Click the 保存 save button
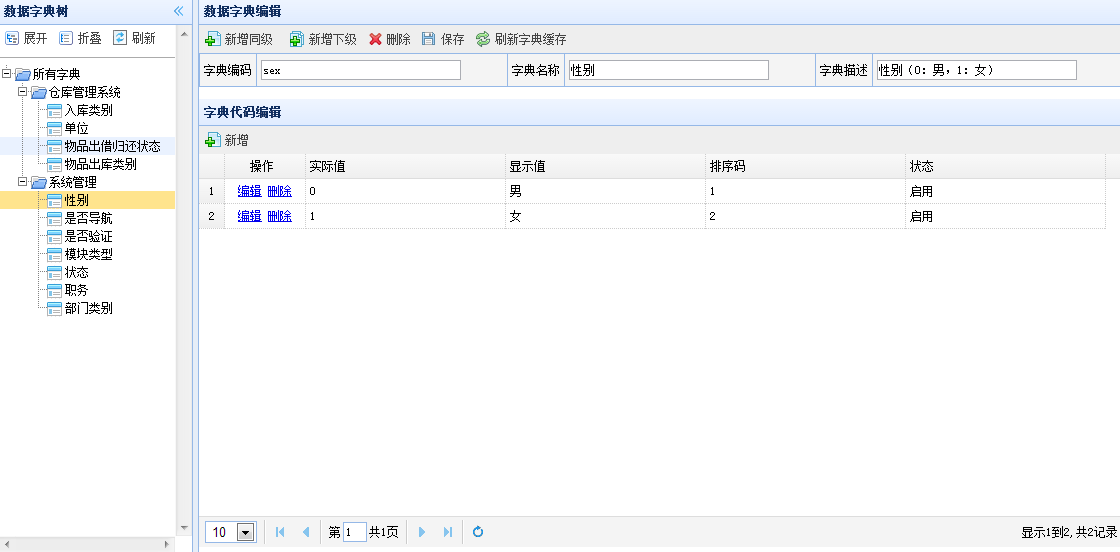This screenshot has height=552, width=1120. coord(443,39)
